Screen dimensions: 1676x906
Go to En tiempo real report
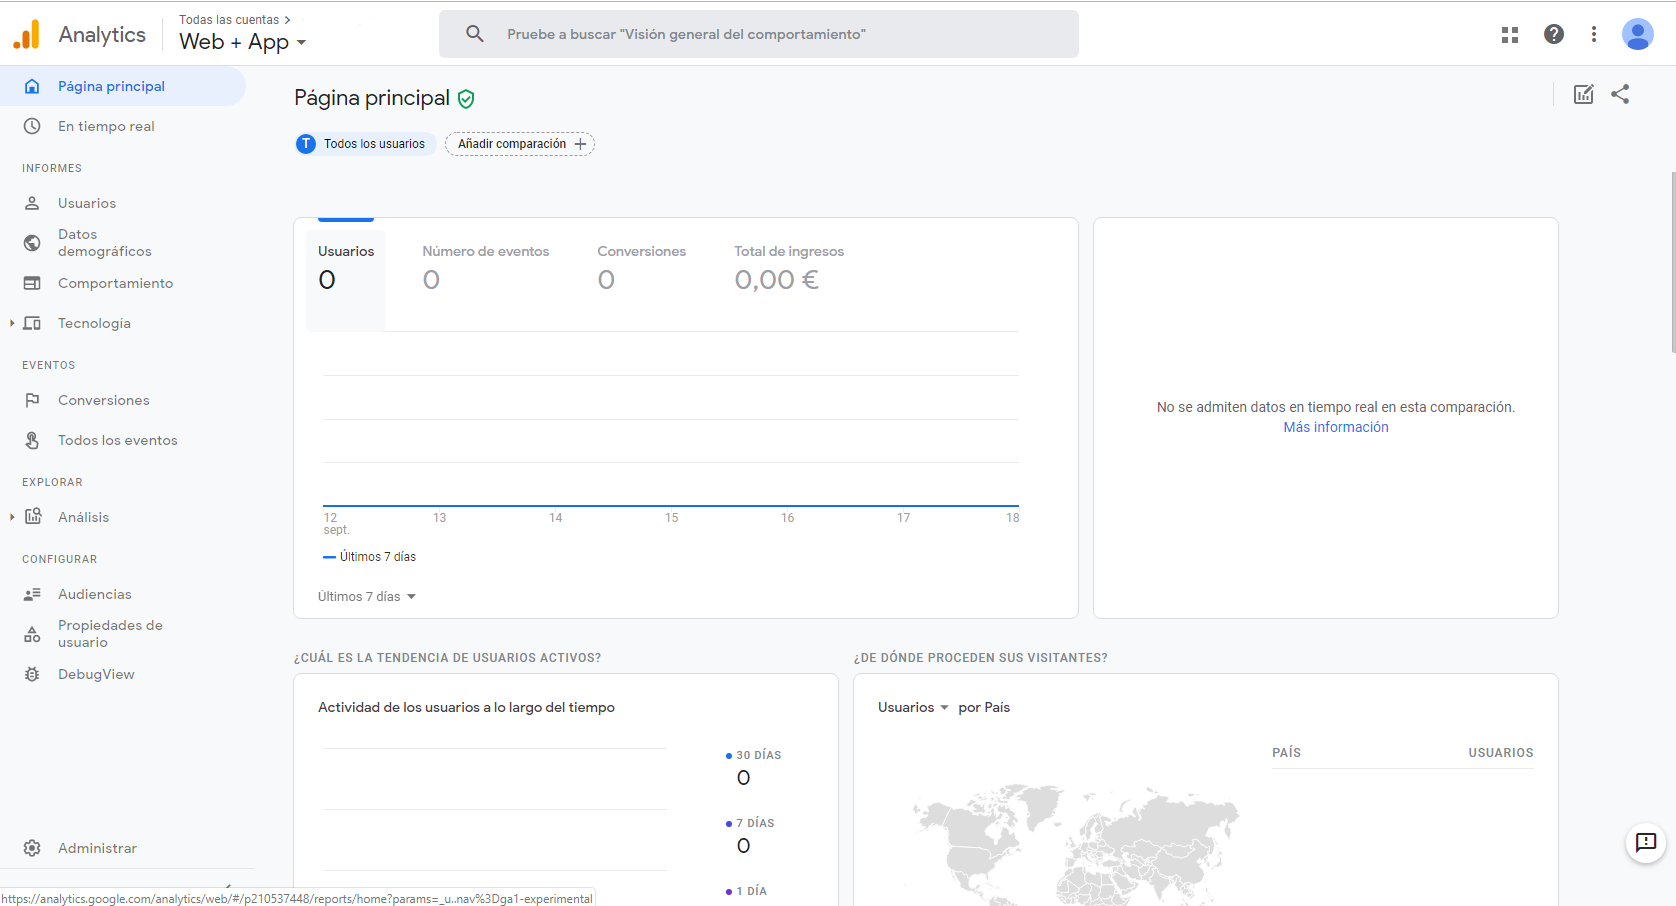point(106,126)
